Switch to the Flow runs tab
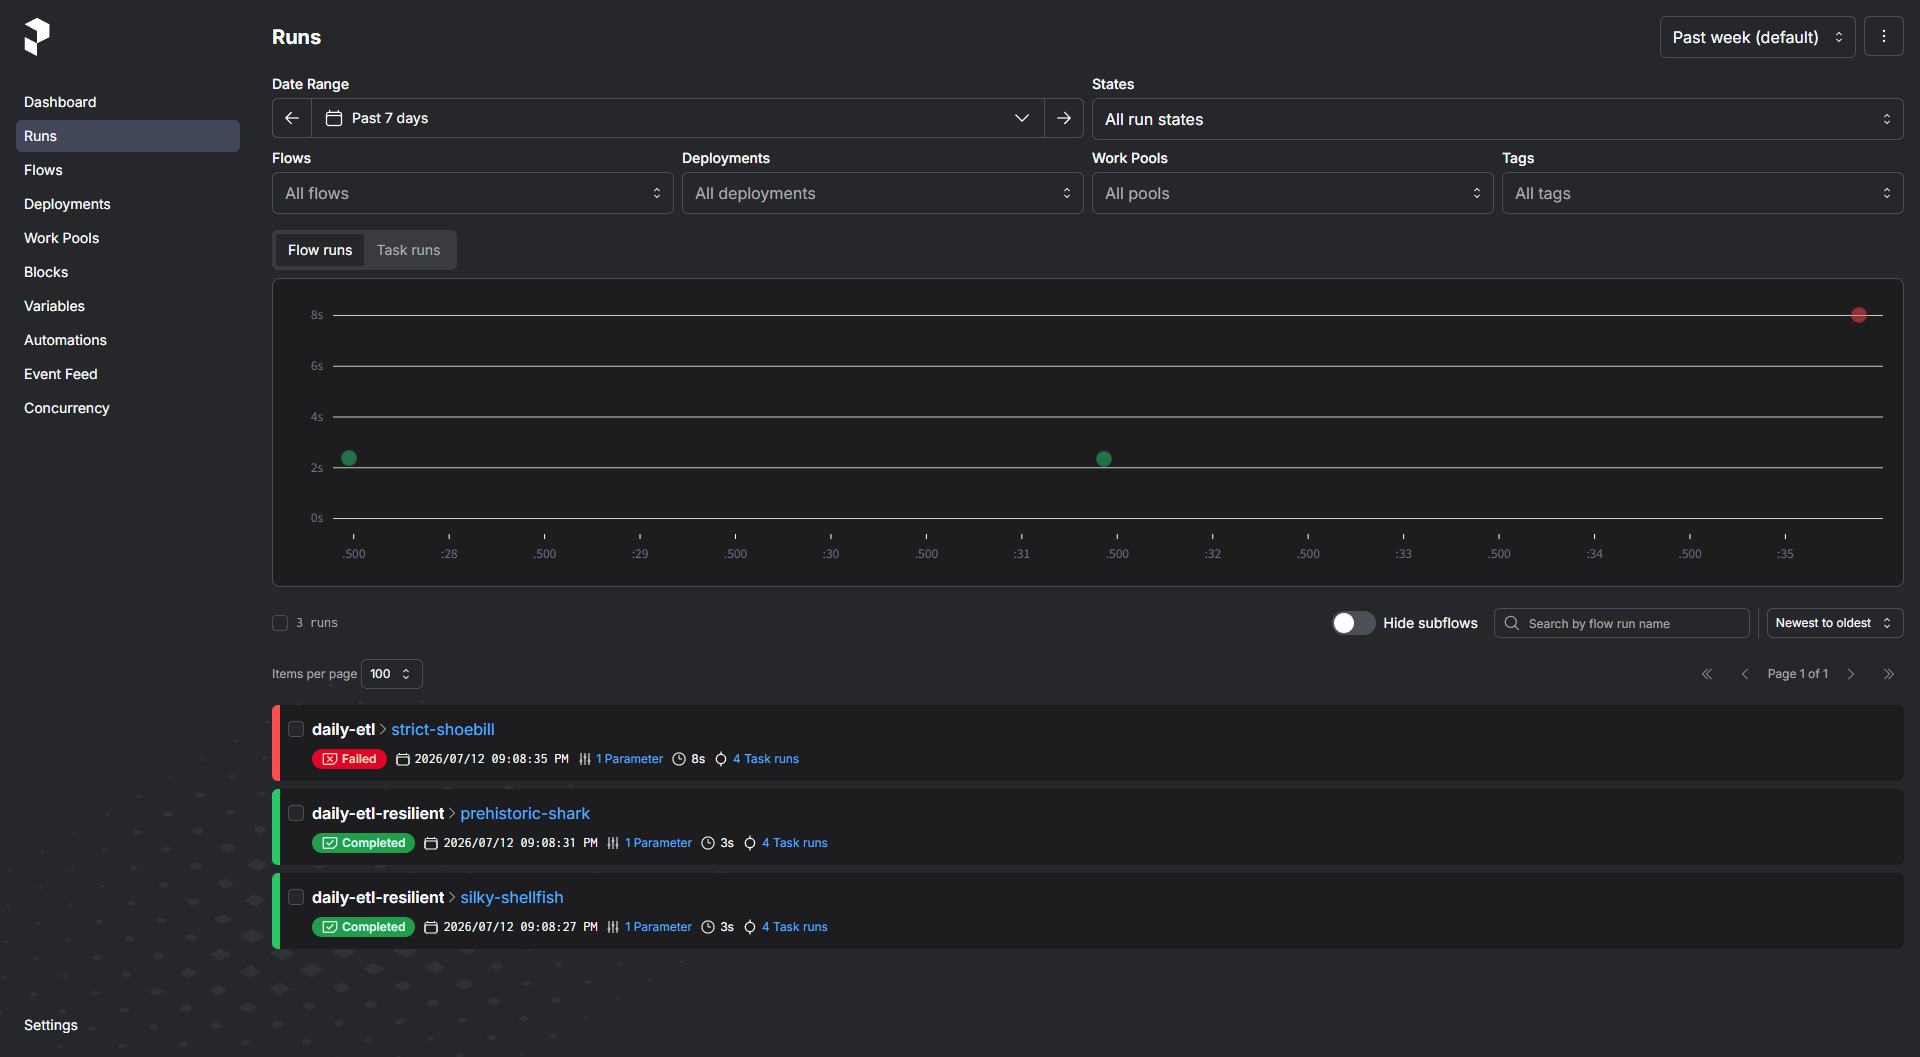Image resolution: width=1920 pixels, height=1057 pixels. tap(320, 250)
